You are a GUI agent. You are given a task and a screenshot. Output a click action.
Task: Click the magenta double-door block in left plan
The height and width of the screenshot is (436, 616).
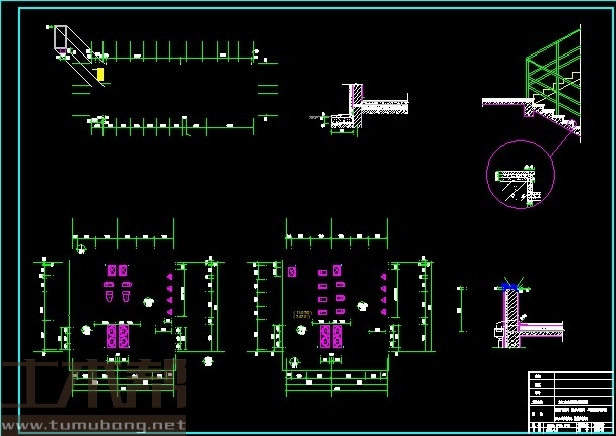coord(118,335)
